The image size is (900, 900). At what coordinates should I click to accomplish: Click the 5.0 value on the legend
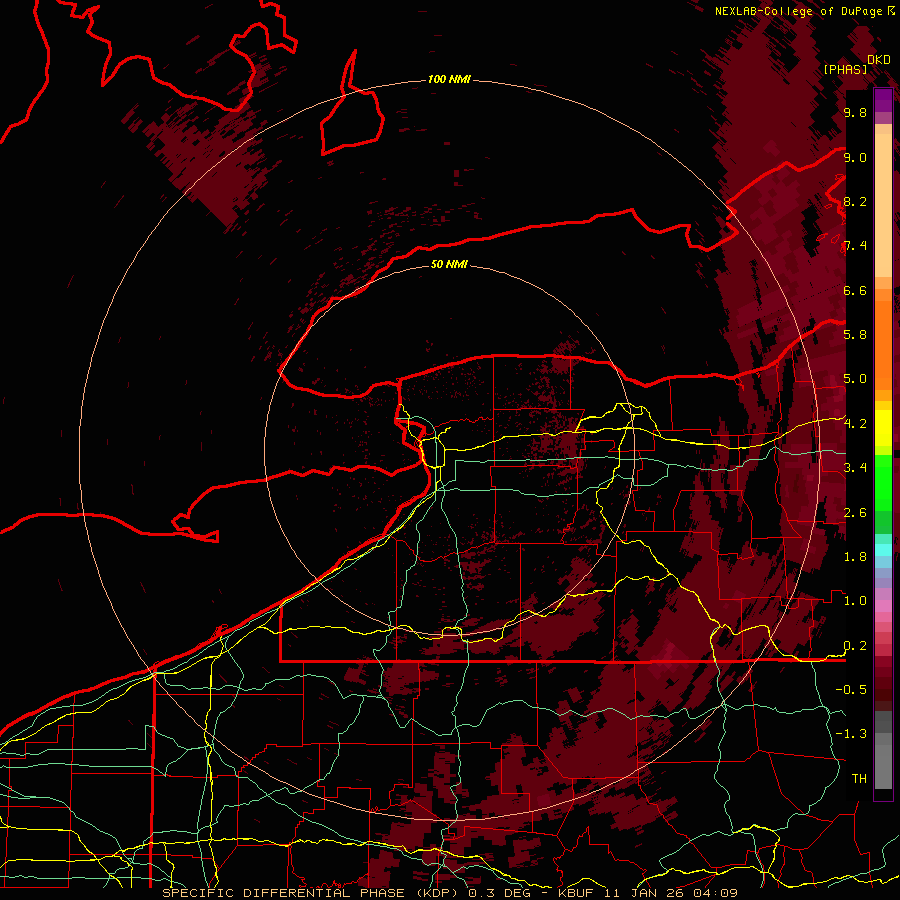point(855,379)
